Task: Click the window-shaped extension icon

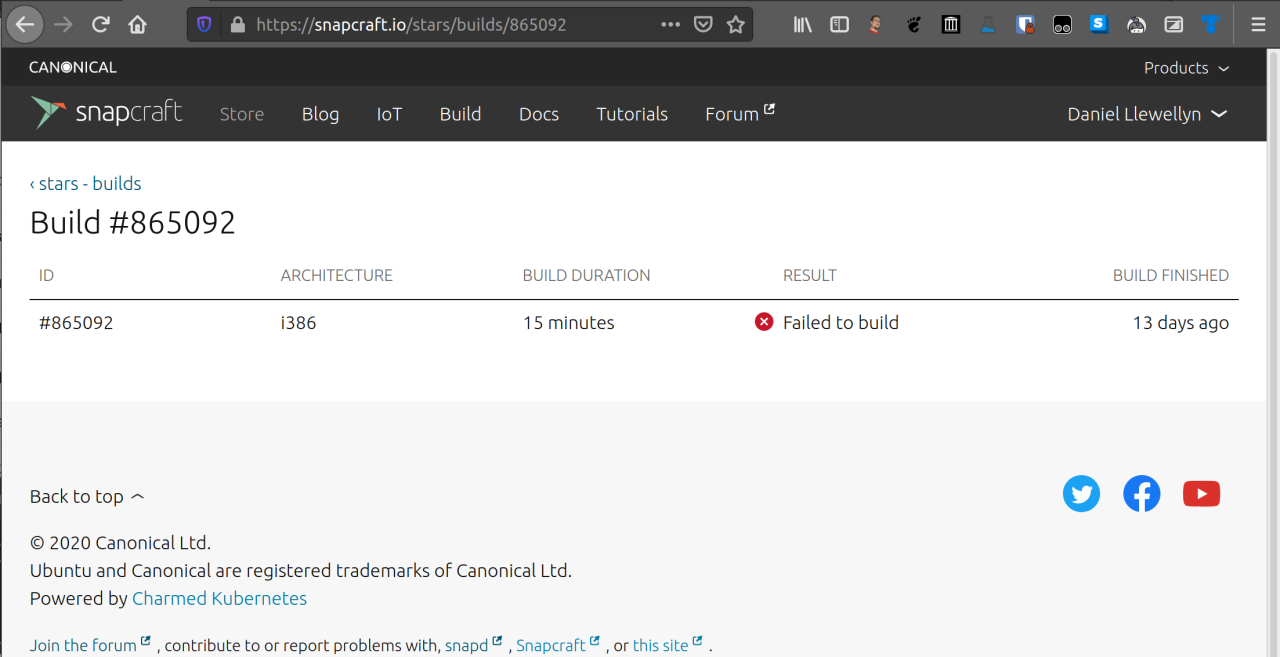Action: [1174, 24]
